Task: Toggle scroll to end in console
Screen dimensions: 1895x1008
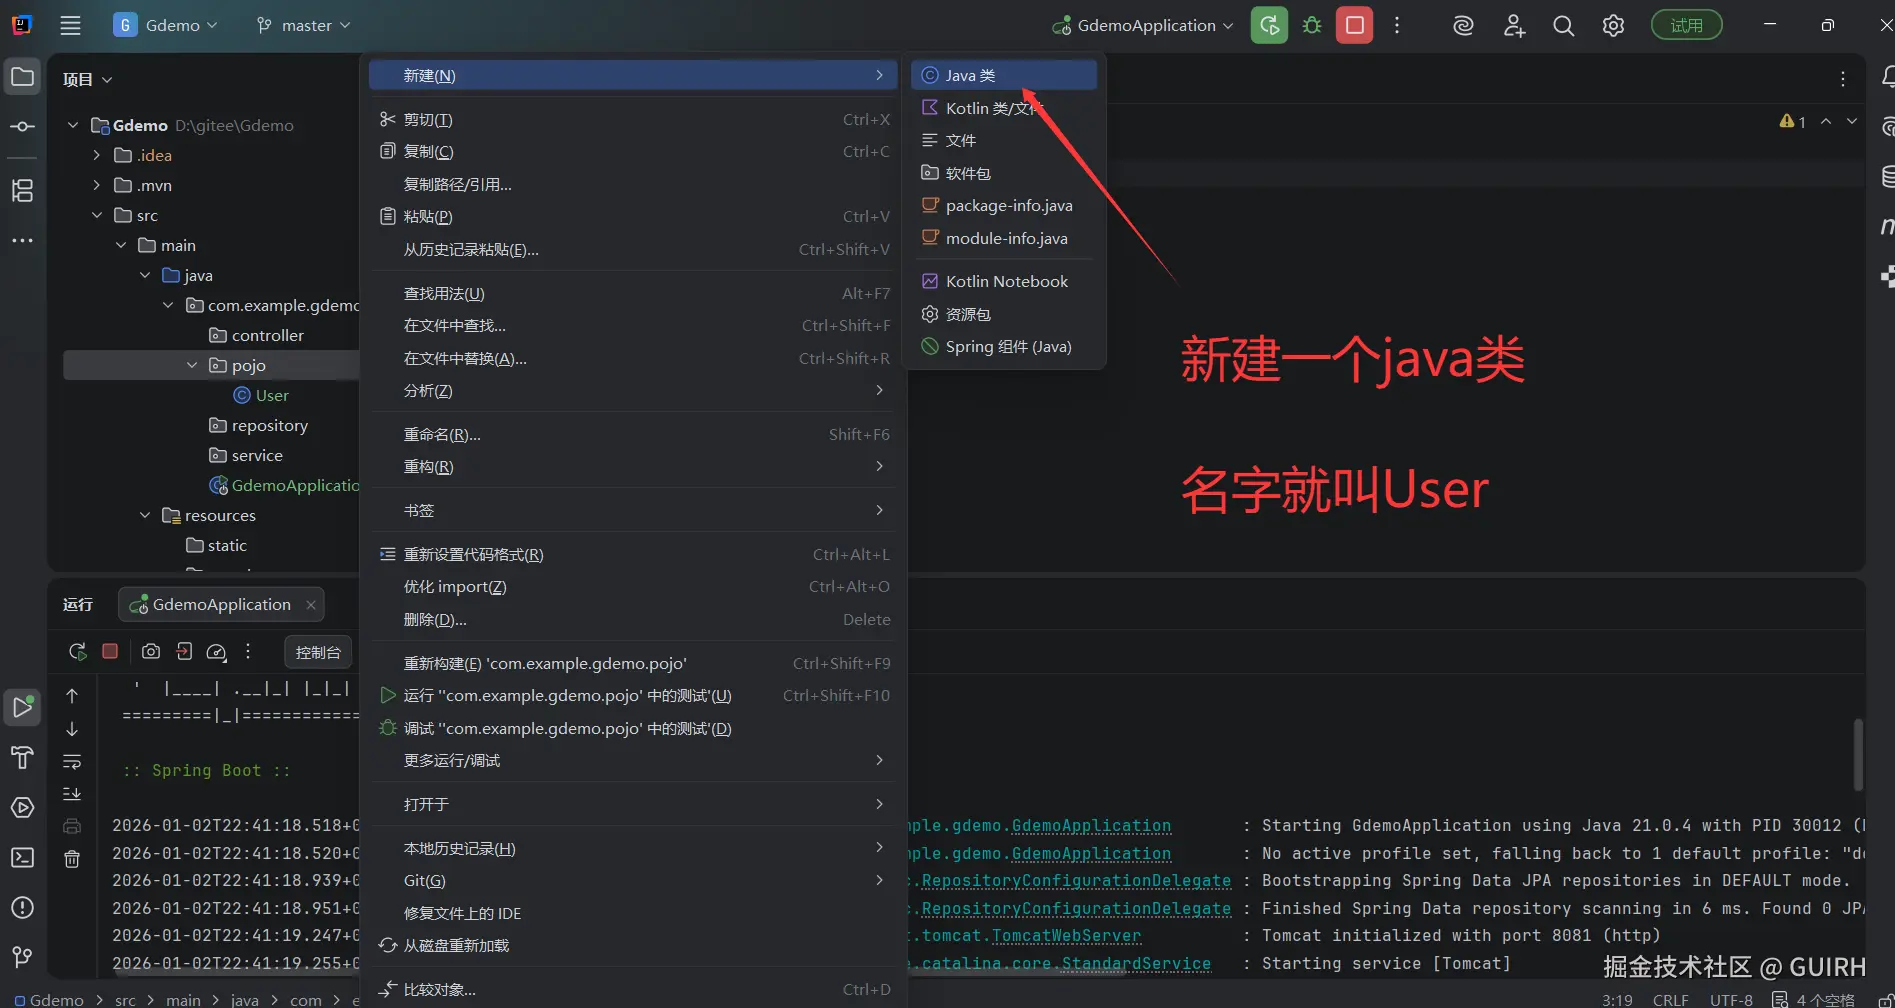Action: tap(72, 794)
